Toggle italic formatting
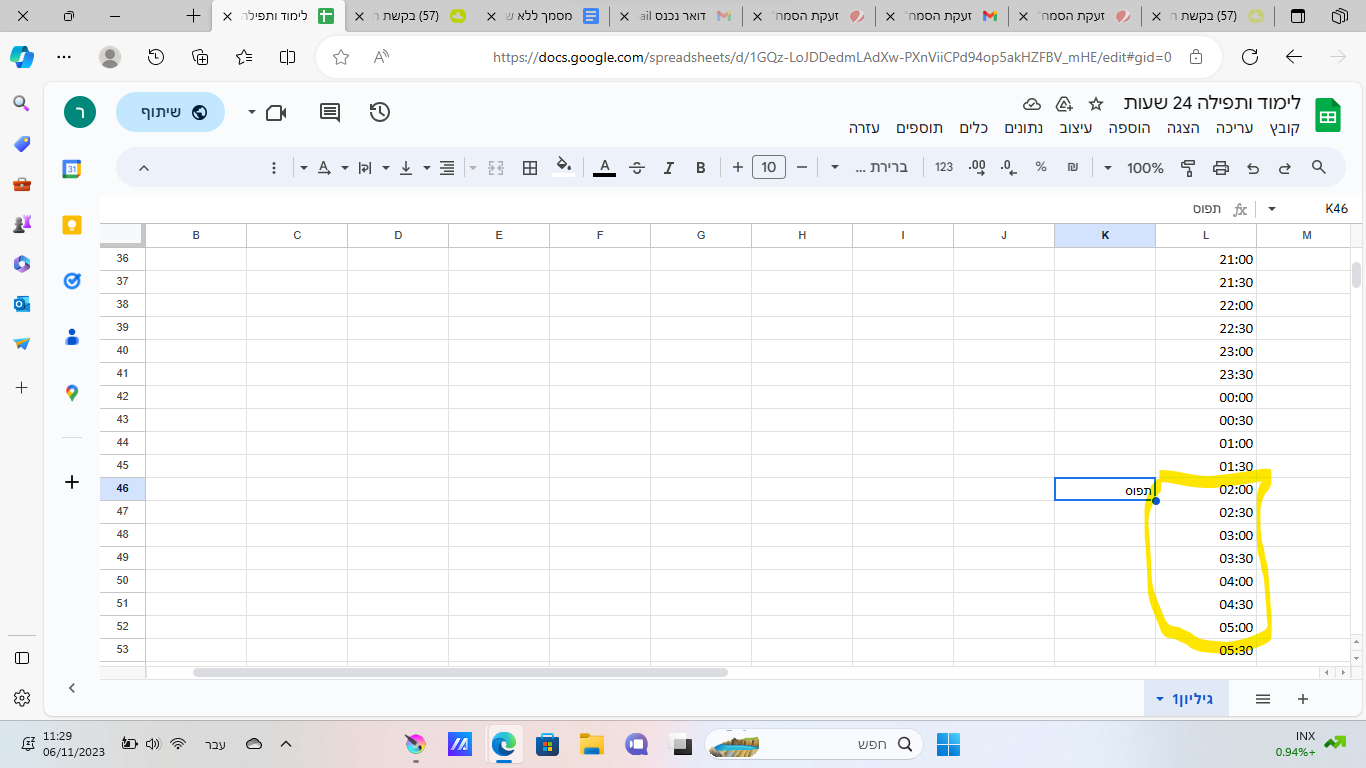Screen dimensions: 1366x768 669,167
